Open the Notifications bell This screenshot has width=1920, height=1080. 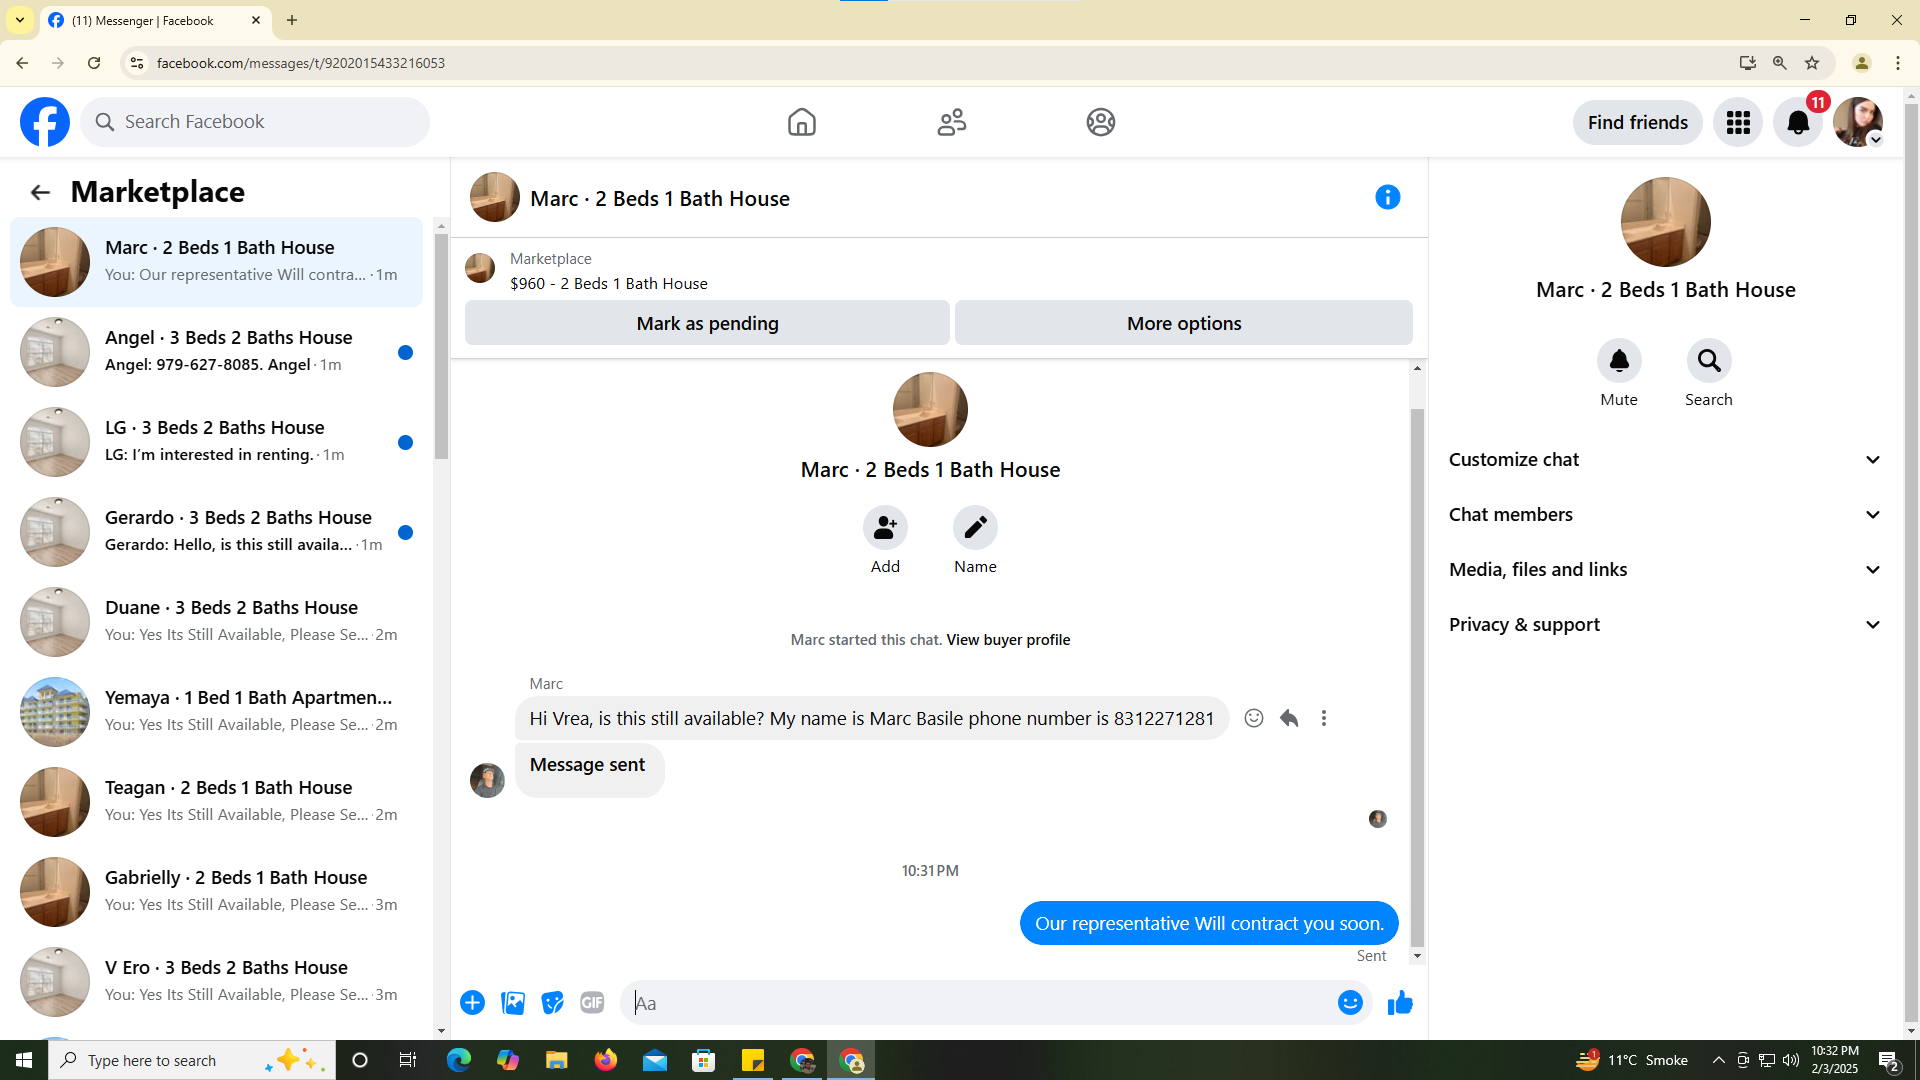(x=1797, y=122)
